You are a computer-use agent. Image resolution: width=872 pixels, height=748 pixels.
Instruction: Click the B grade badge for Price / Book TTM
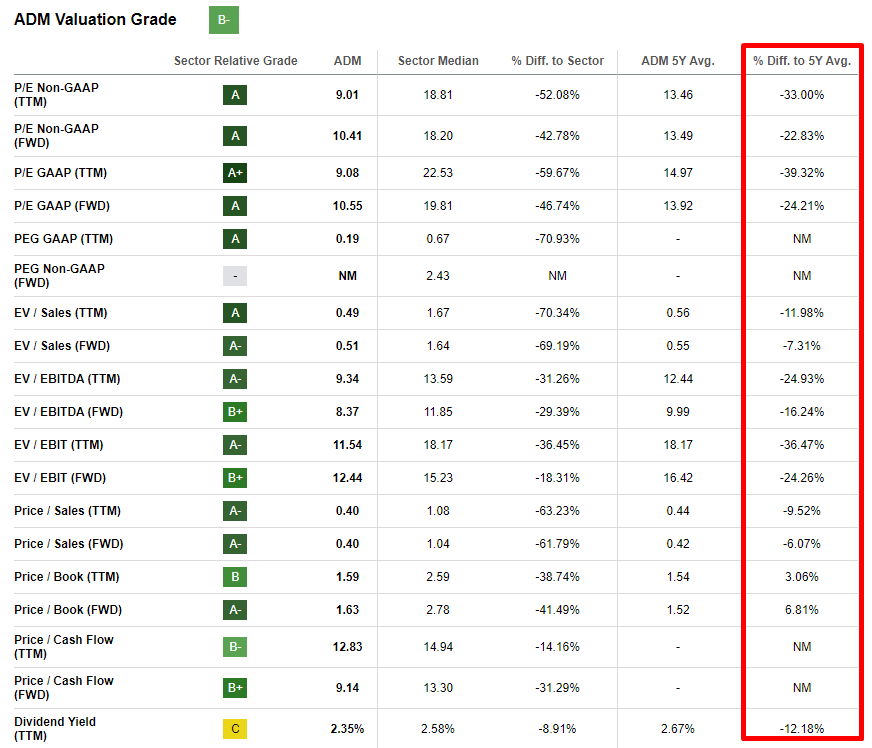coord(234,577)
